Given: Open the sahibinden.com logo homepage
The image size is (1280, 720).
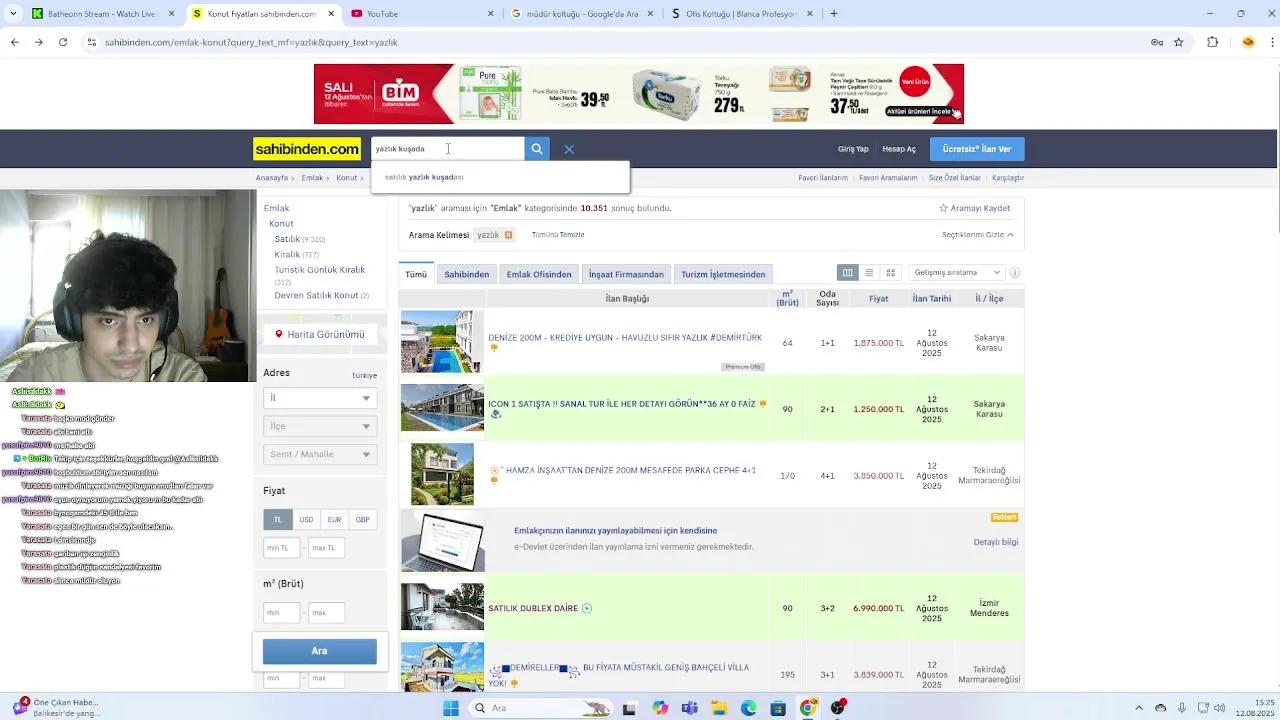Looking at the screenshot, I should point(307,149).
